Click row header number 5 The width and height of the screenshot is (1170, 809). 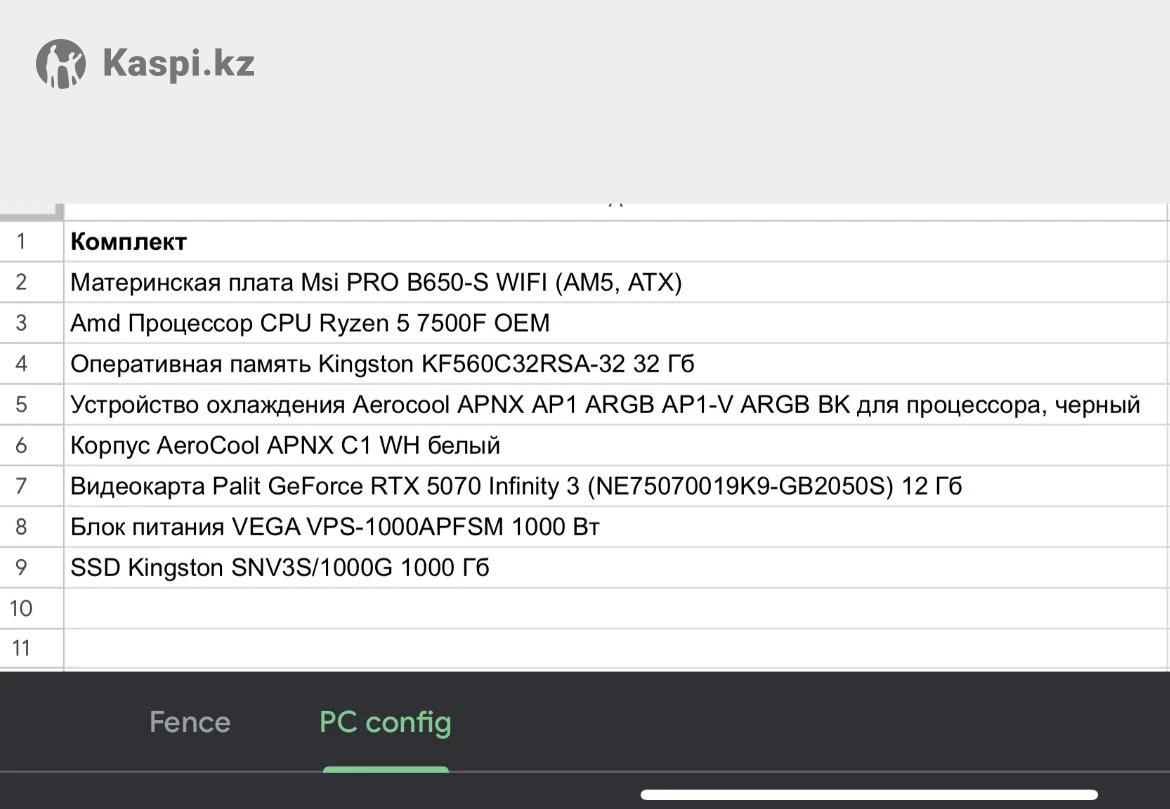coord(22,405)
